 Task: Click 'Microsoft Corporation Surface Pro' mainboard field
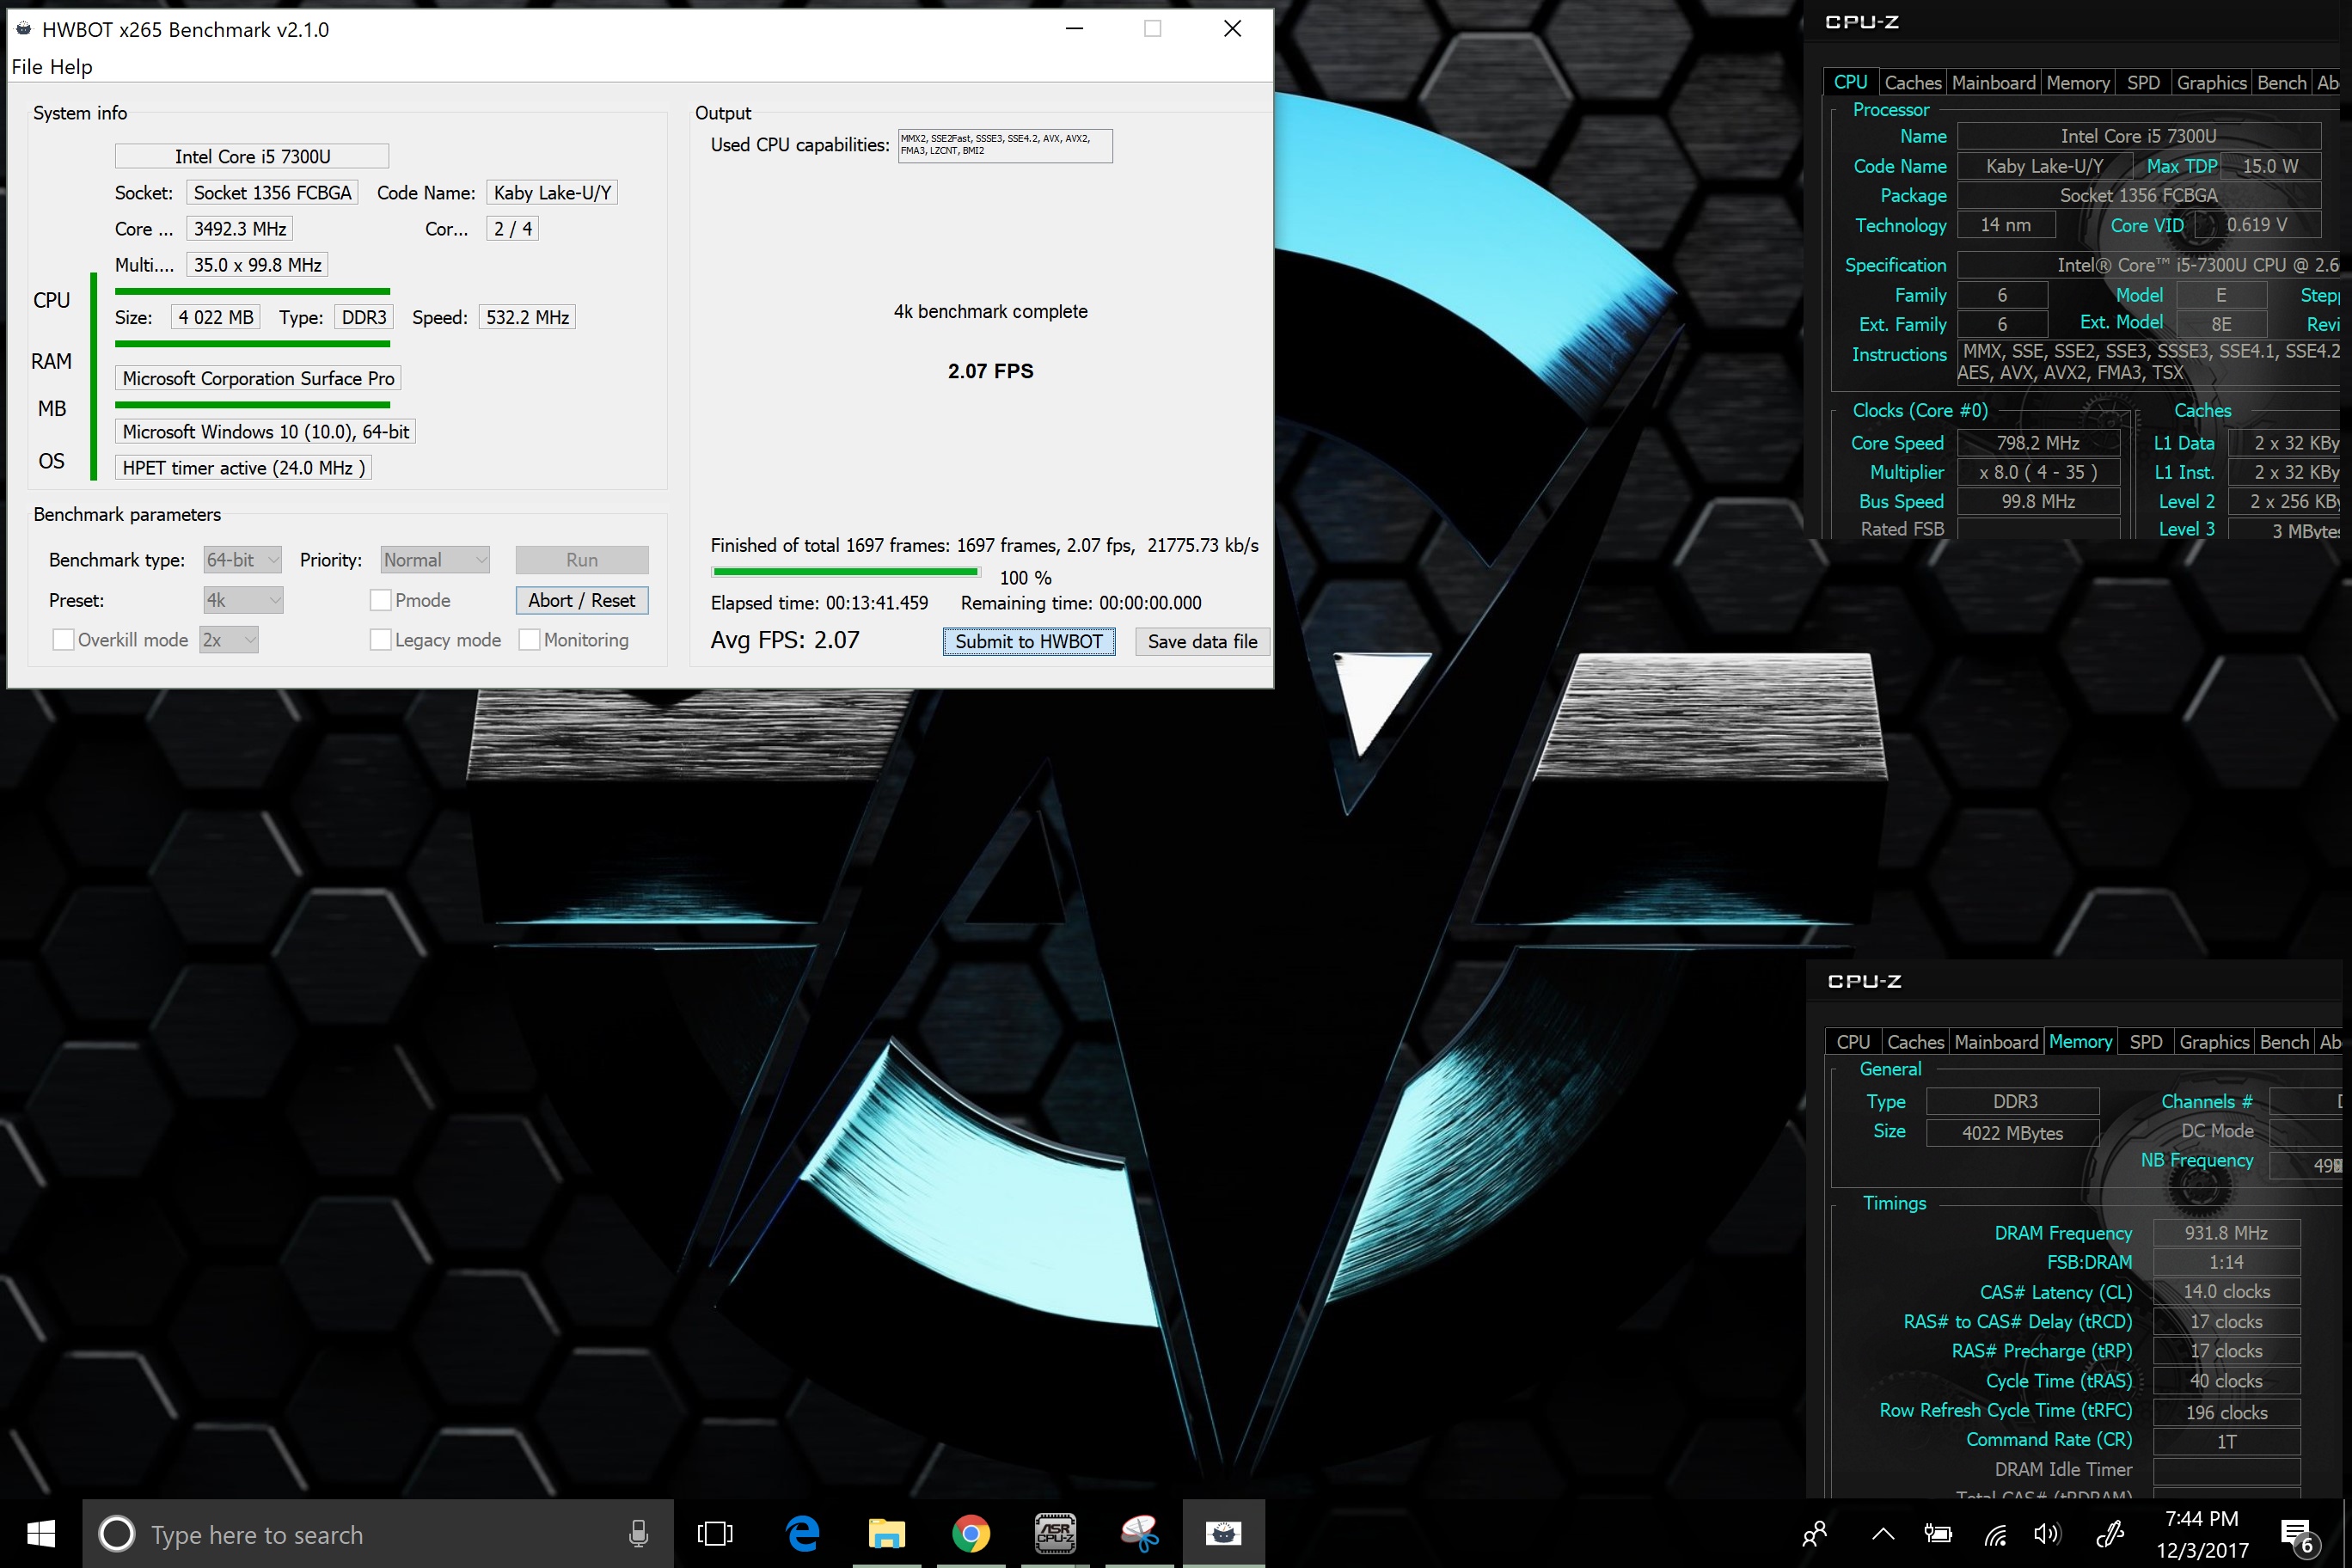258,378
